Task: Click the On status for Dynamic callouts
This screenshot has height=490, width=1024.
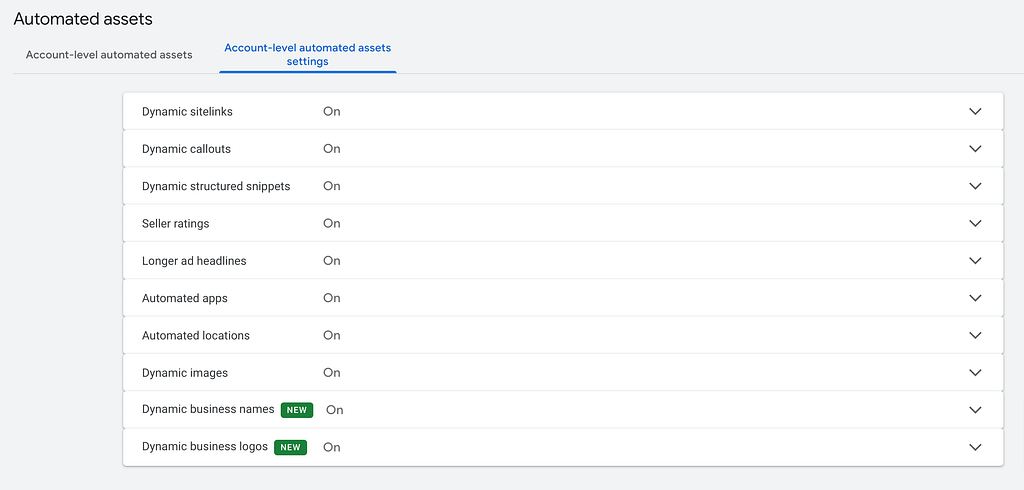Action: coord(331,149)
